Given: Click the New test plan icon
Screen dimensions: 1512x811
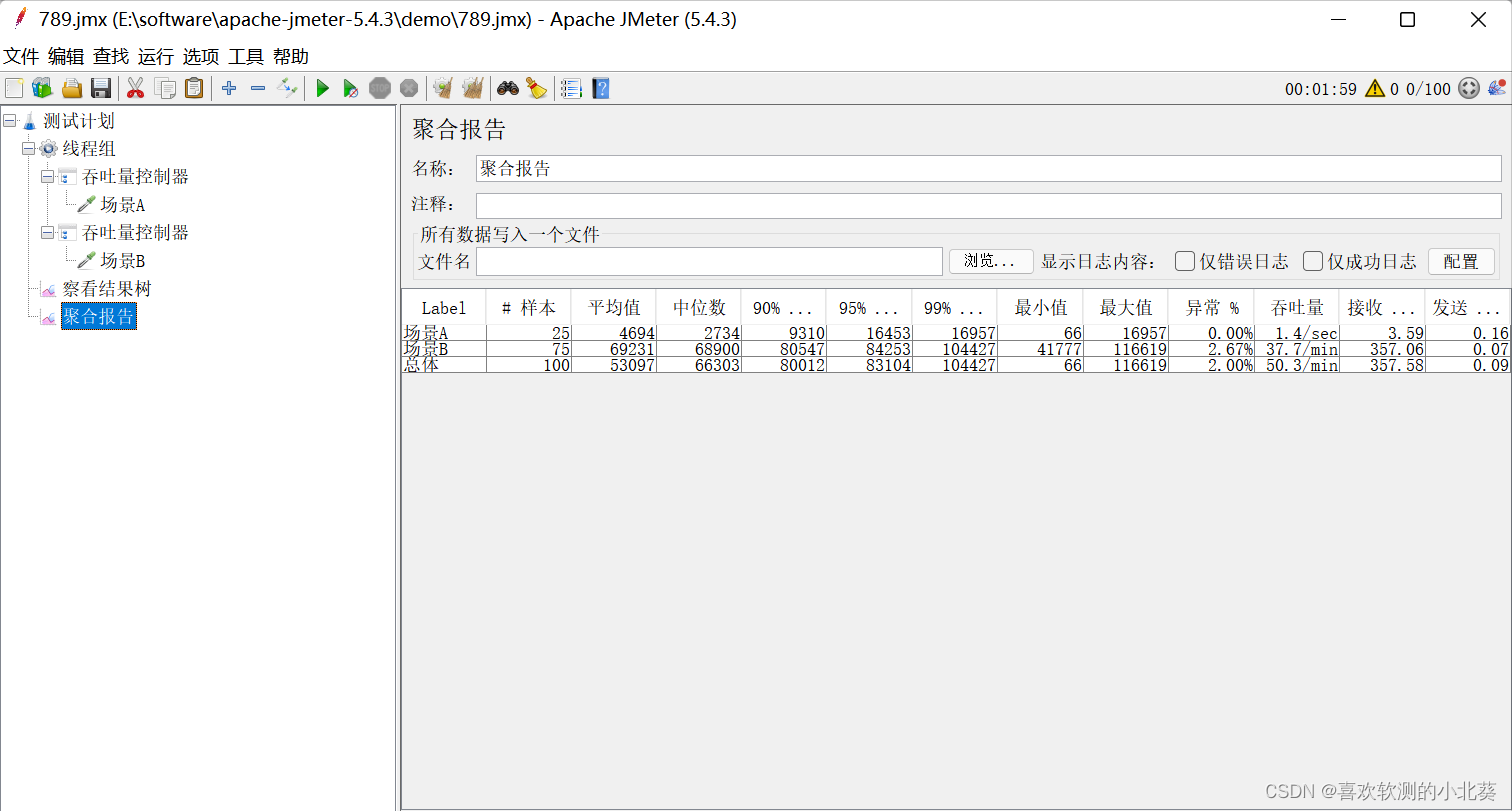Looking at the screenshot, I should (x=14, y=88).
